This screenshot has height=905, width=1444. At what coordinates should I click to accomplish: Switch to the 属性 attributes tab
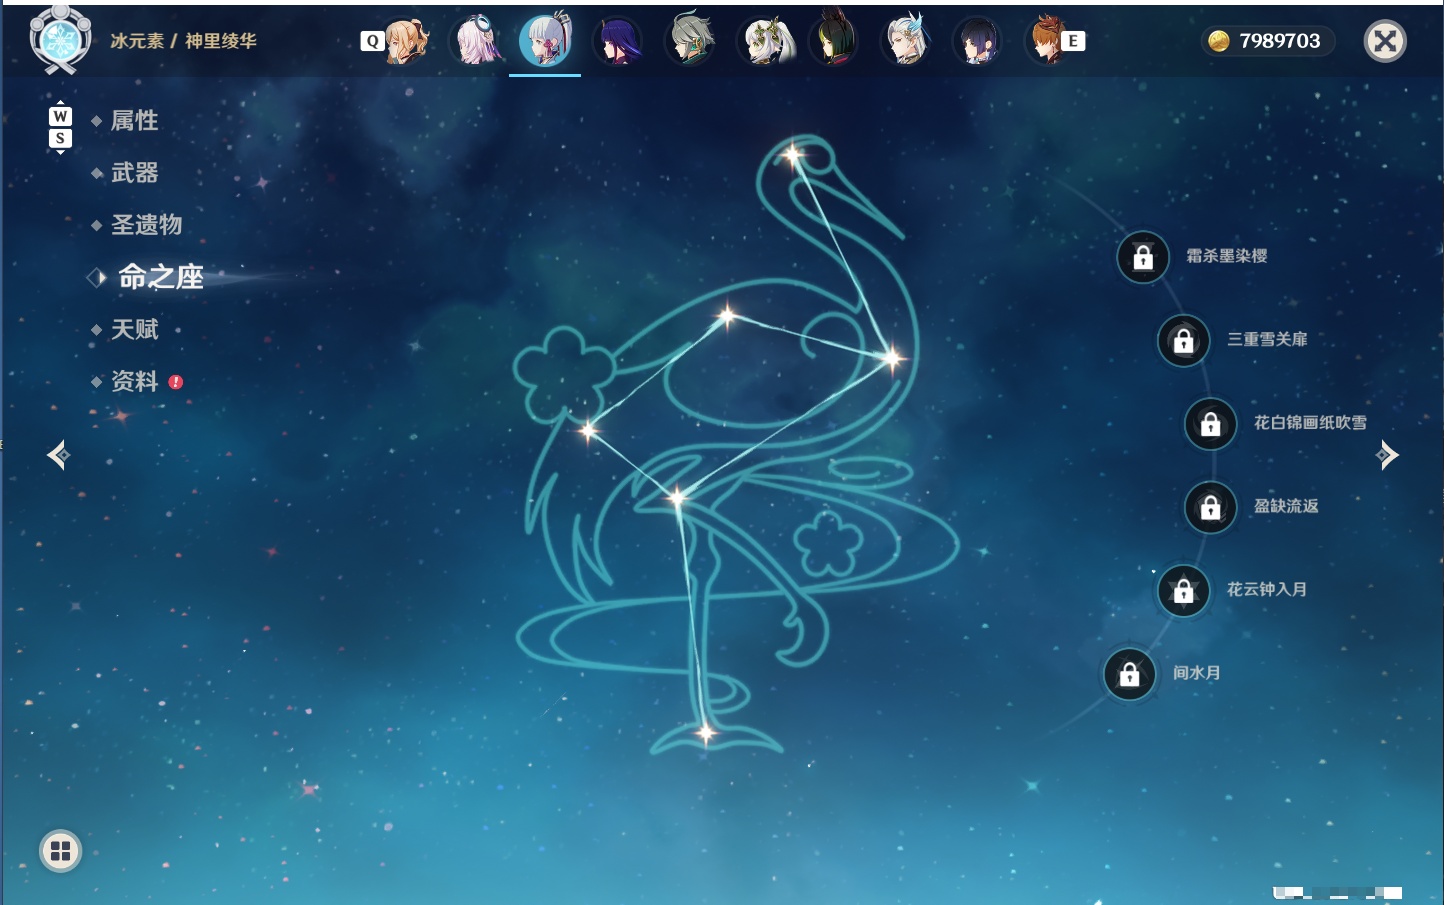click(134, 120)
